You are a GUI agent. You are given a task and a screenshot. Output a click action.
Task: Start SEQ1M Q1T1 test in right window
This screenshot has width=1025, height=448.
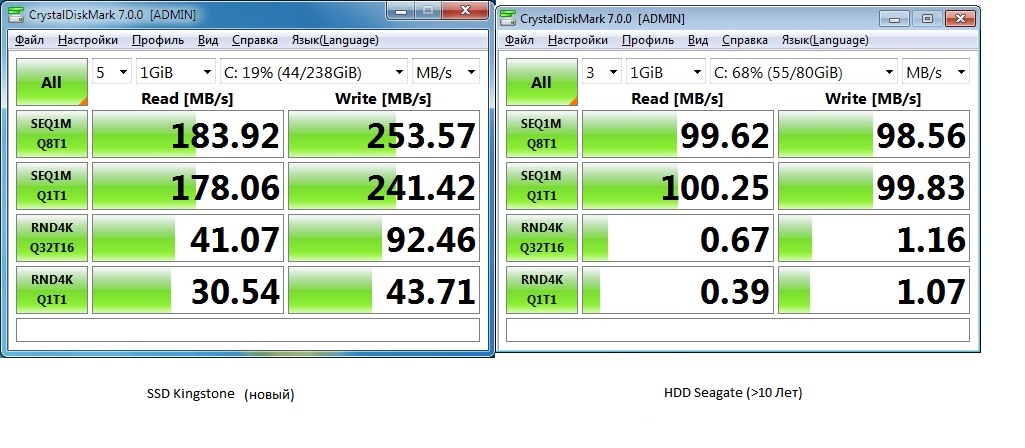(x=541, y=186)
